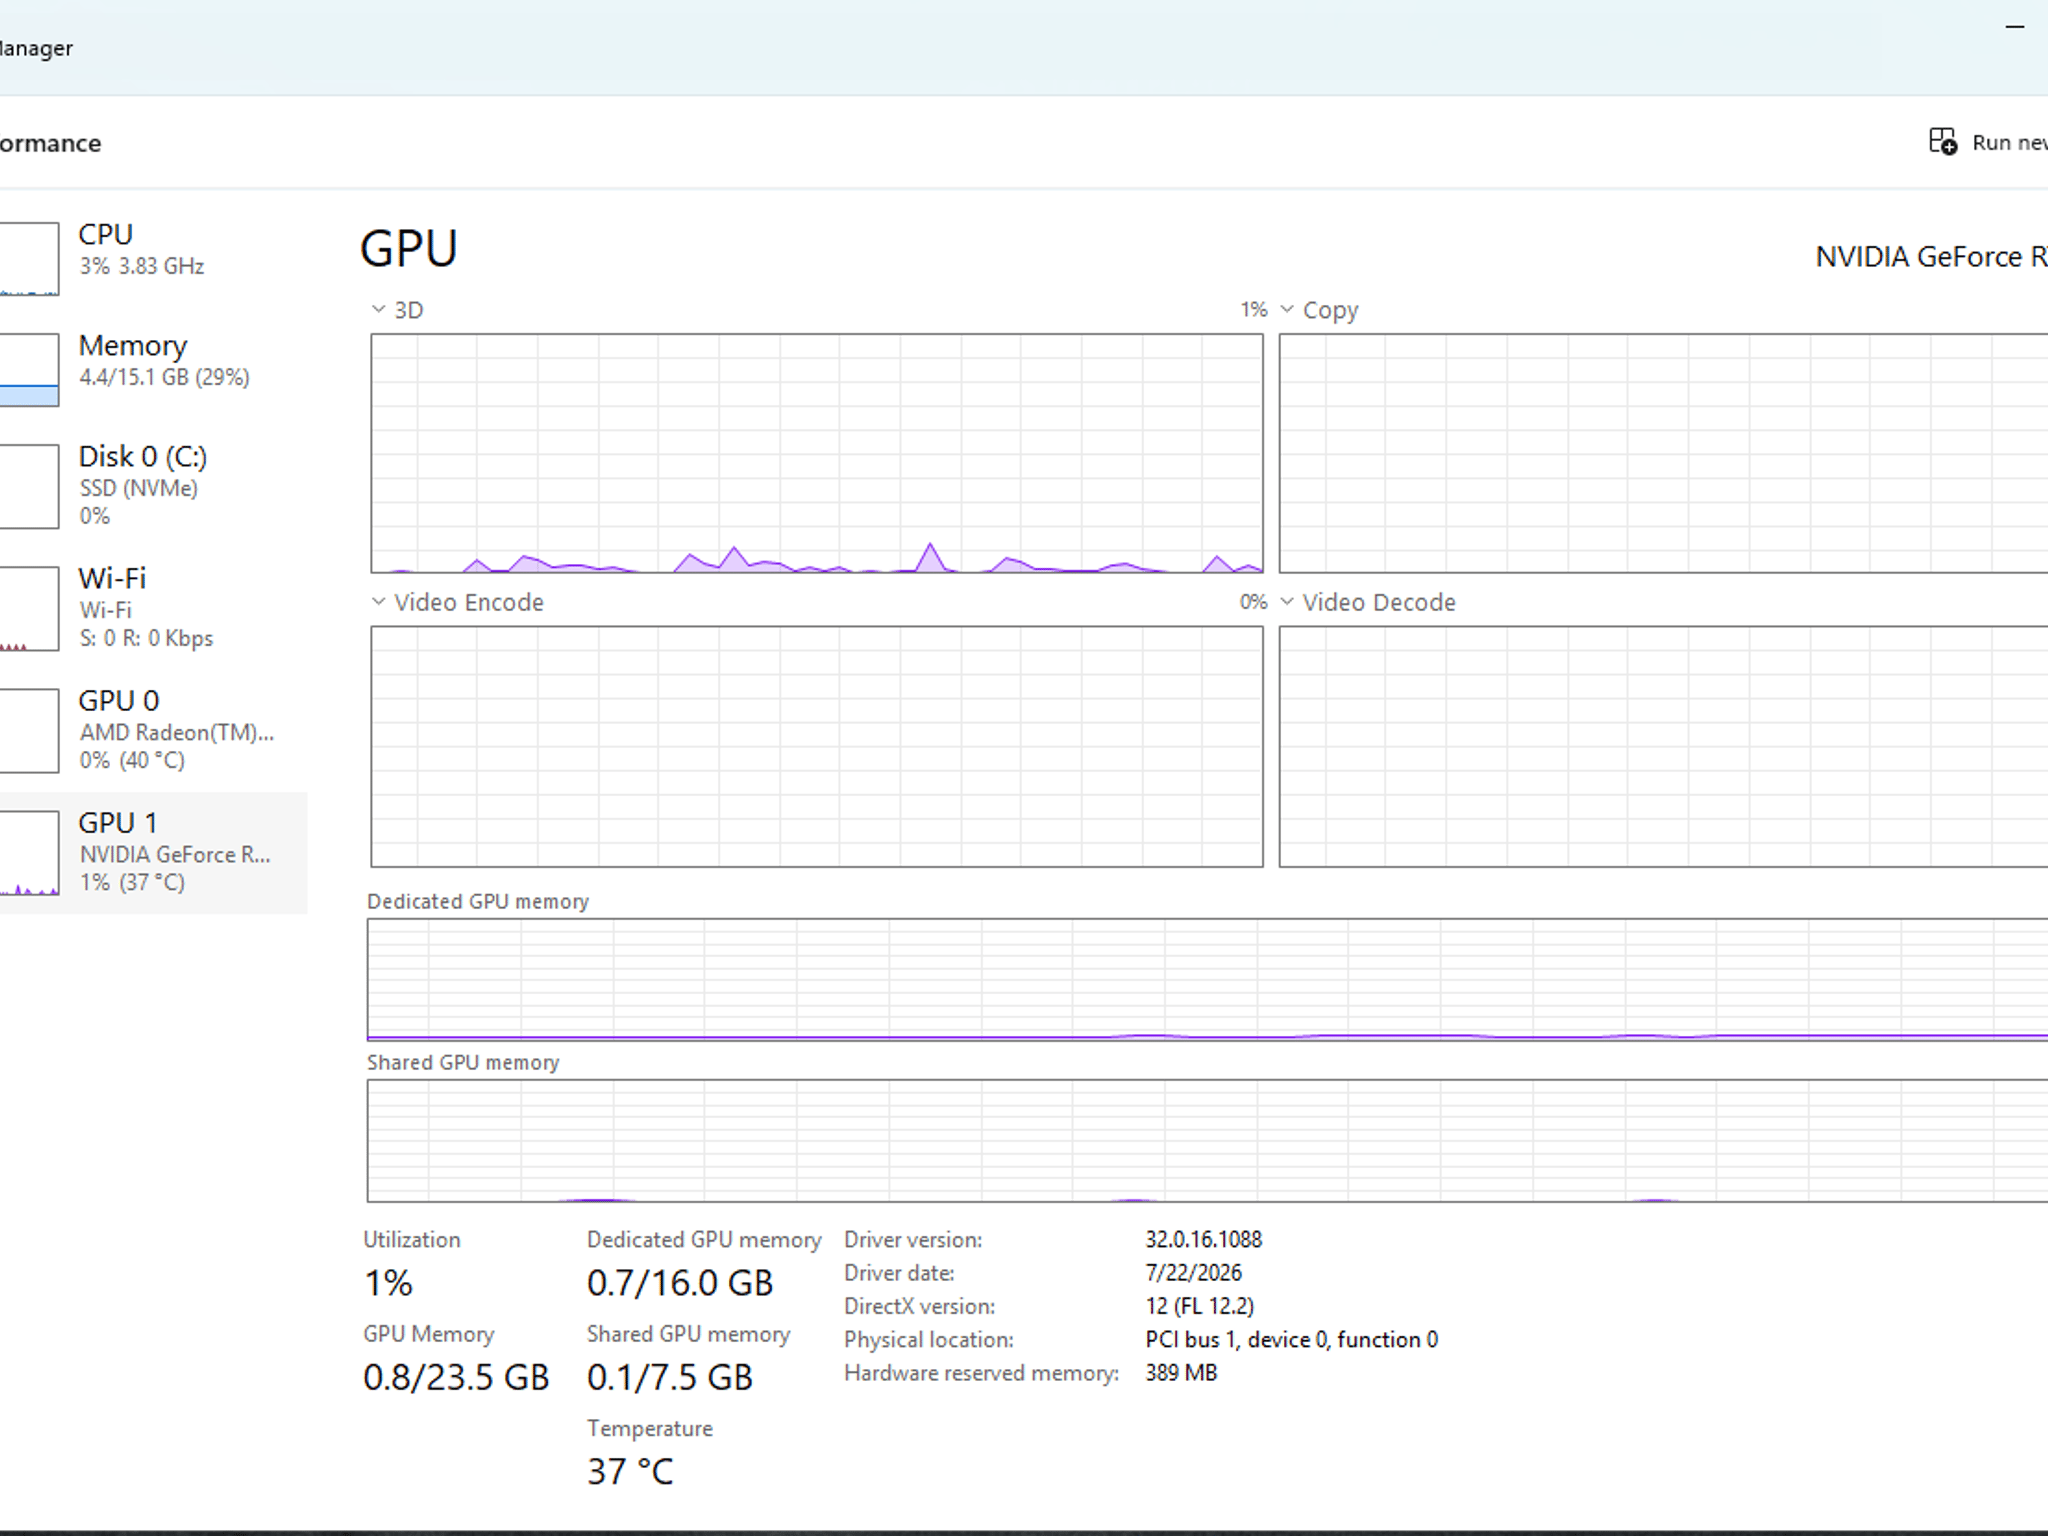Click the Shared GPU memory graph

tap(1207, 1140)
